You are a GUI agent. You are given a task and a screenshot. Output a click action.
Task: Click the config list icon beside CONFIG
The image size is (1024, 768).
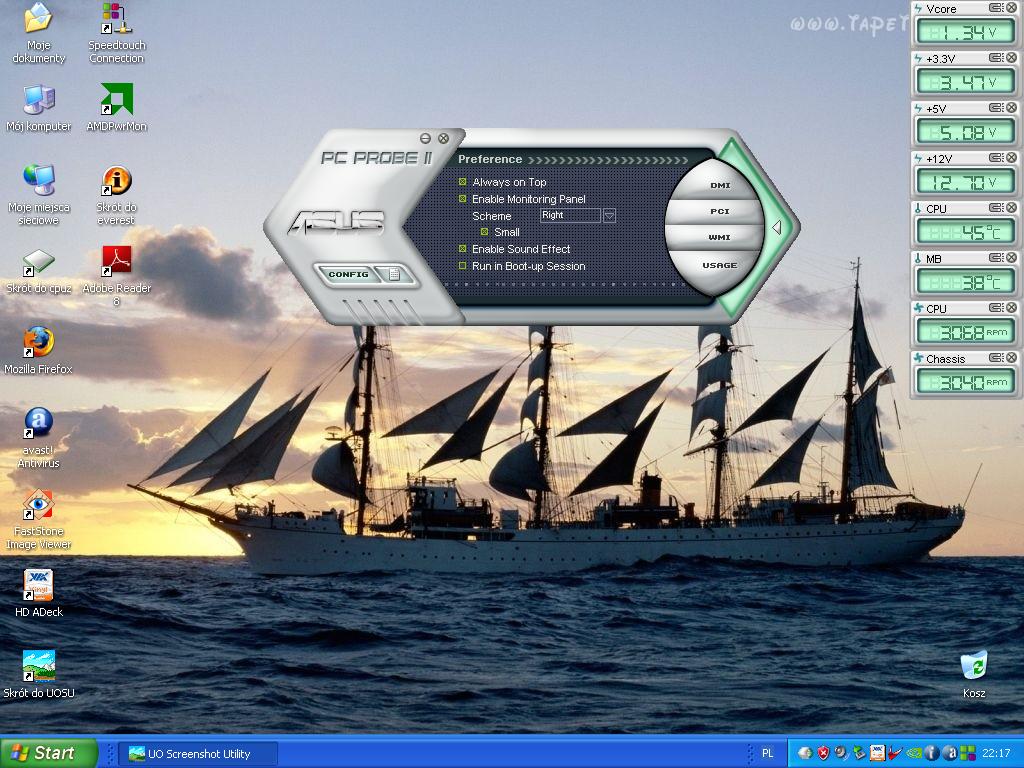(x=394, y=274)
